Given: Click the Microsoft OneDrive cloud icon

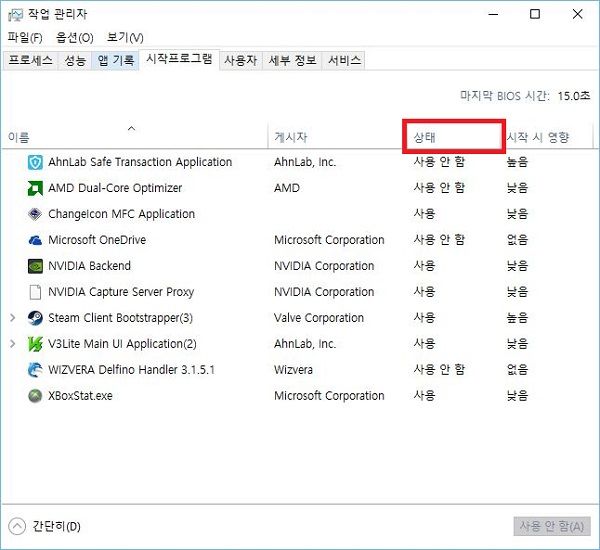Looking at the screenshot, I should (35, 240).
